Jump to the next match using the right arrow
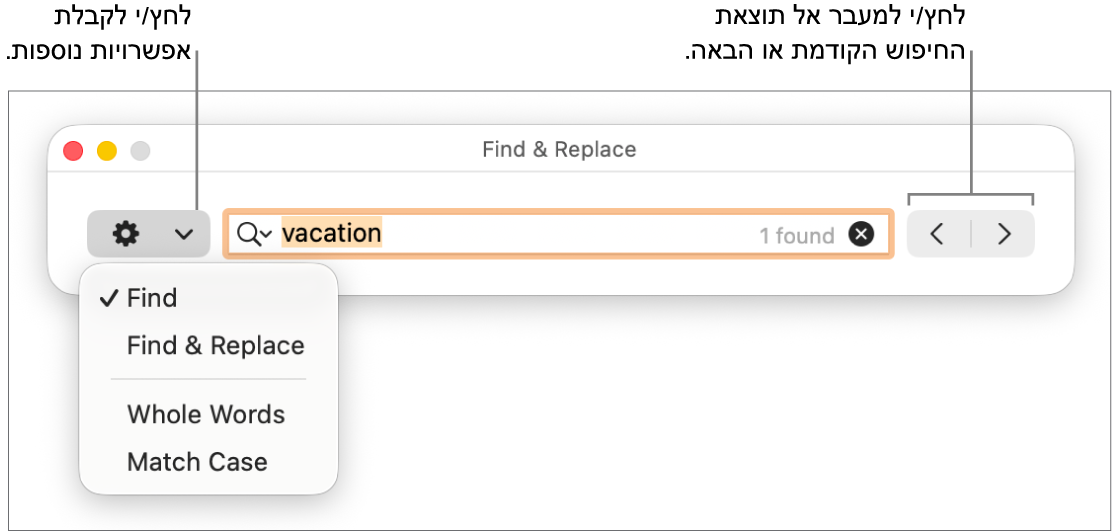Screen dimensions: 1113x531 pos(1005,234)
